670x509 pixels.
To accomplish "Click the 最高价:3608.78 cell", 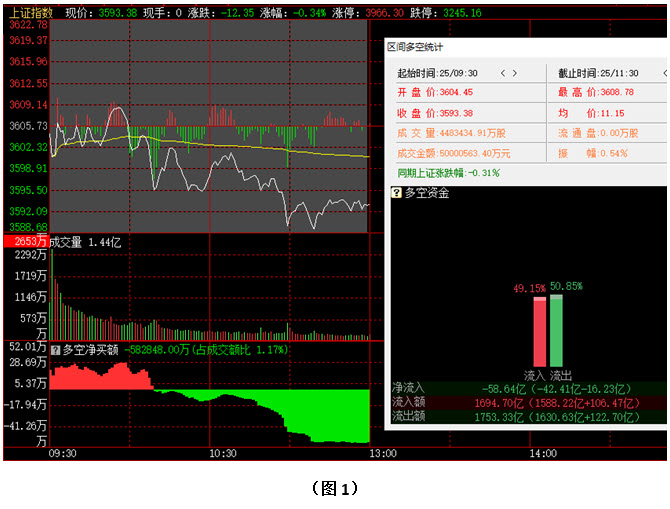I will [x=596, y=92].
